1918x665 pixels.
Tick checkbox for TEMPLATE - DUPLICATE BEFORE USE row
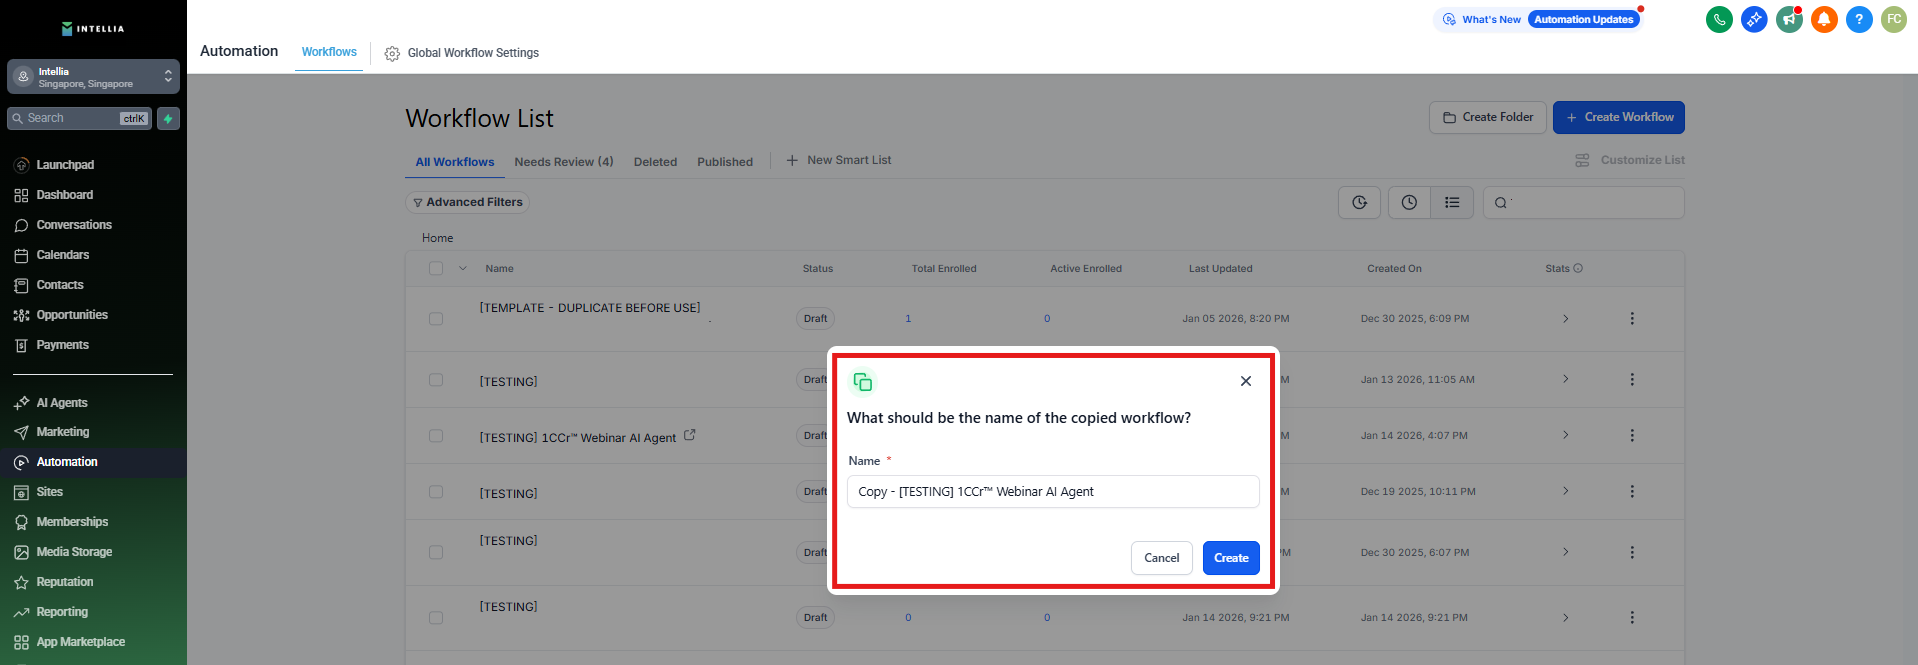click(436, 318)
